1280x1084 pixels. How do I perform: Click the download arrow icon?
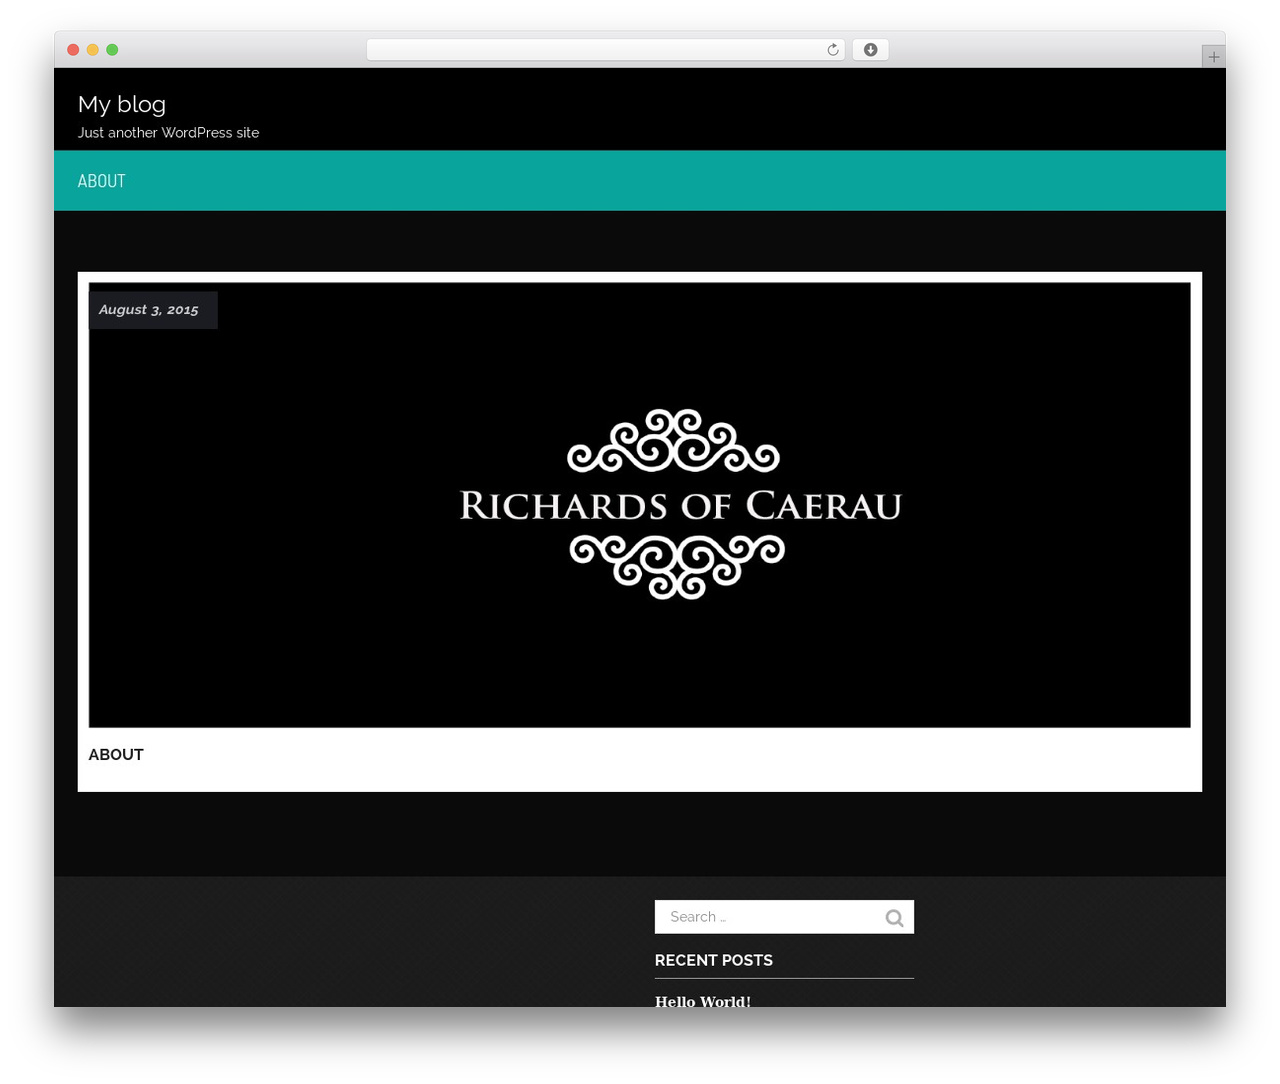[x=870, y=50]
